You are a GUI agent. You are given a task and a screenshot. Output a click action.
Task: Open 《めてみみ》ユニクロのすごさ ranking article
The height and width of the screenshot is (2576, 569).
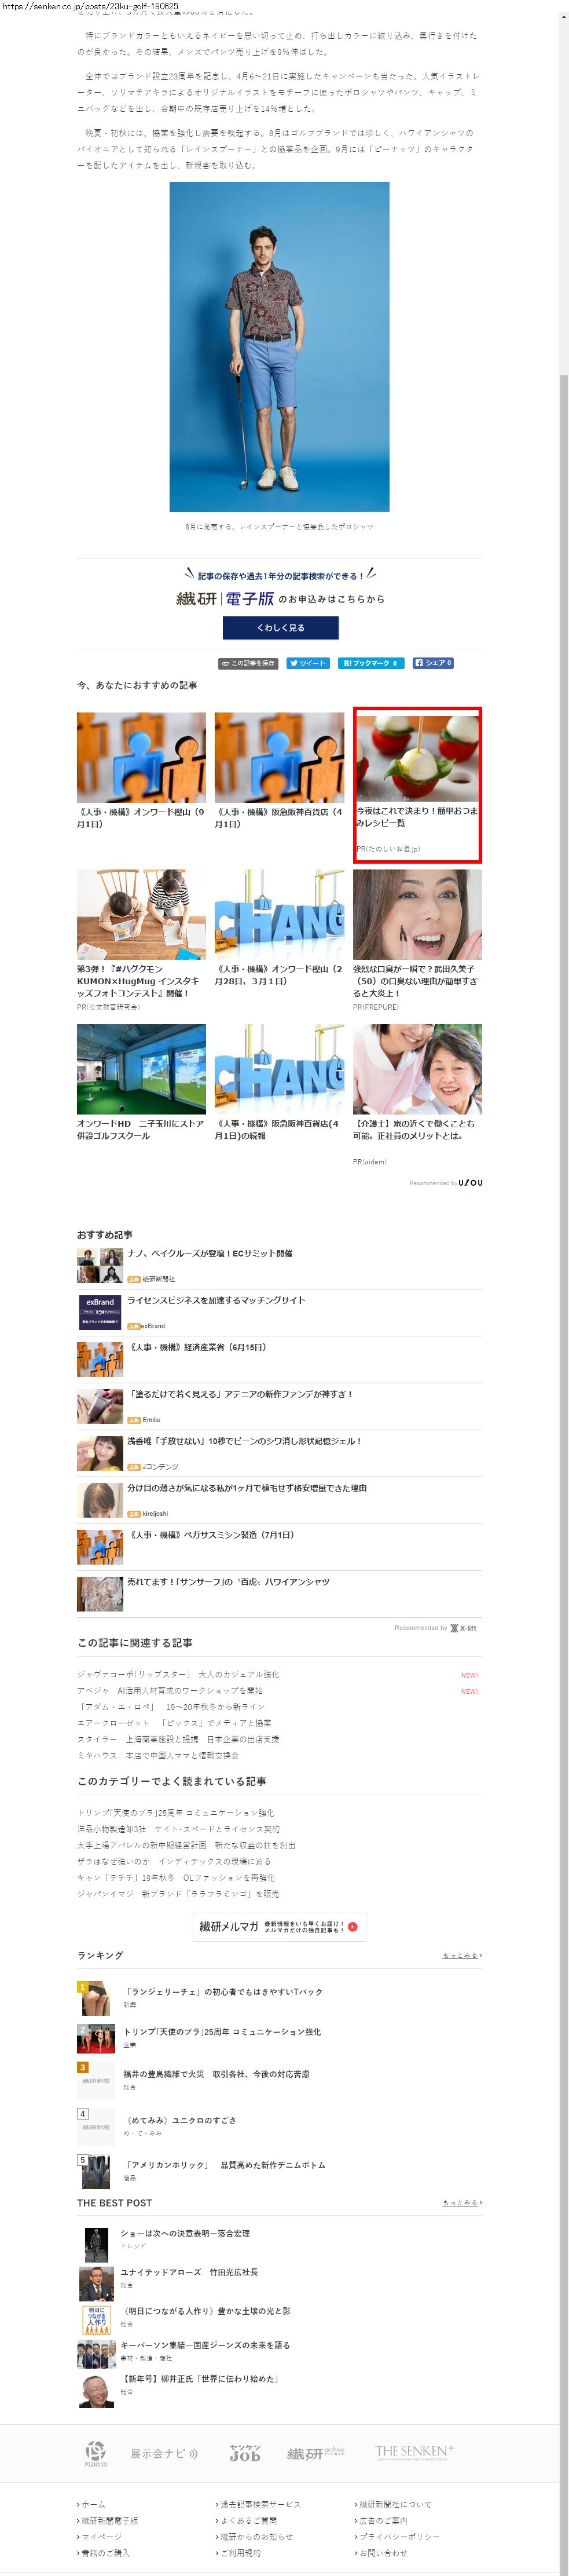pyautogui.click(x=180, y=2120)
